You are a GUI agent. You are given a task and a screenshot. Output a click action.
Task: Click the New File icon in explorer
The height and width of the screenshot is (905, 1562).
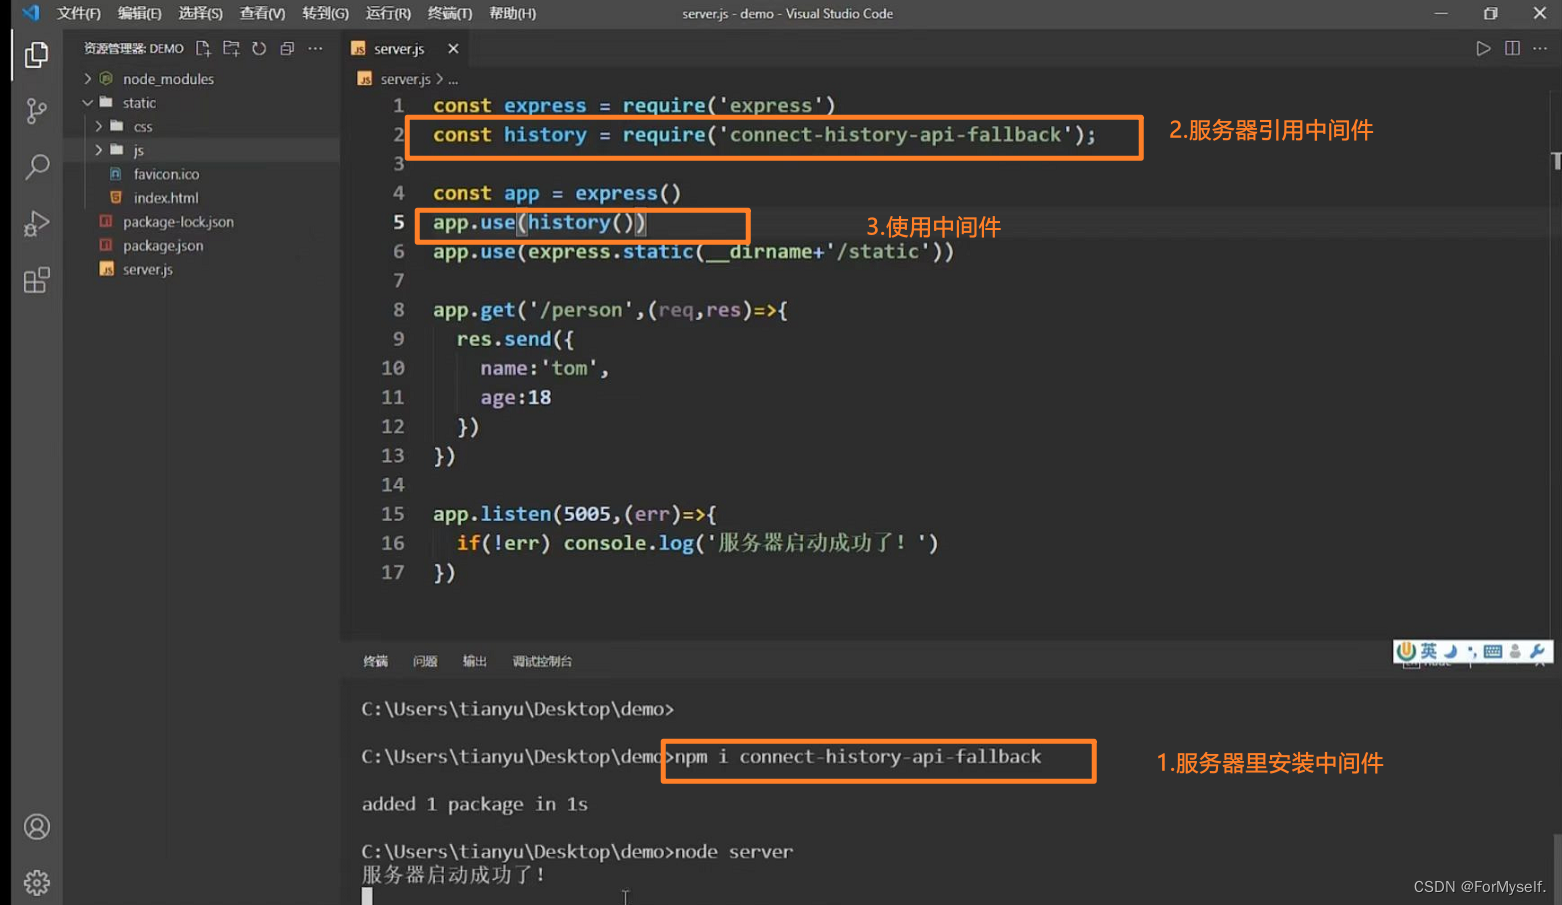203,48
